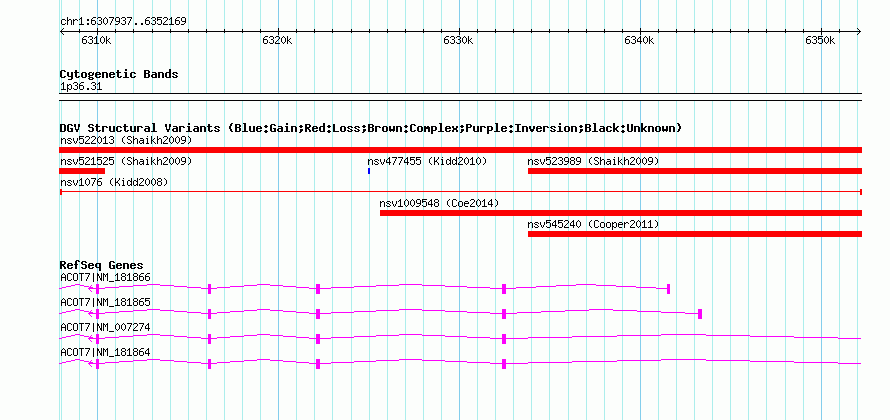Screen dimensions: 890x420
Task: Click the left arrowhead of the ruler
Action: [62, 32]
